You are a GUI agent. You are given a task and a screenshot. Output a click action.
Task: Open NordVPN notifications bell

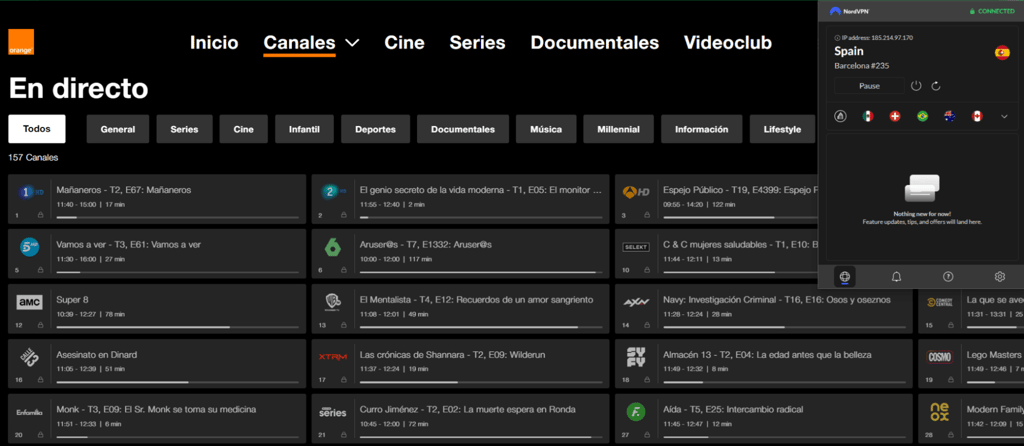[897, 277]
